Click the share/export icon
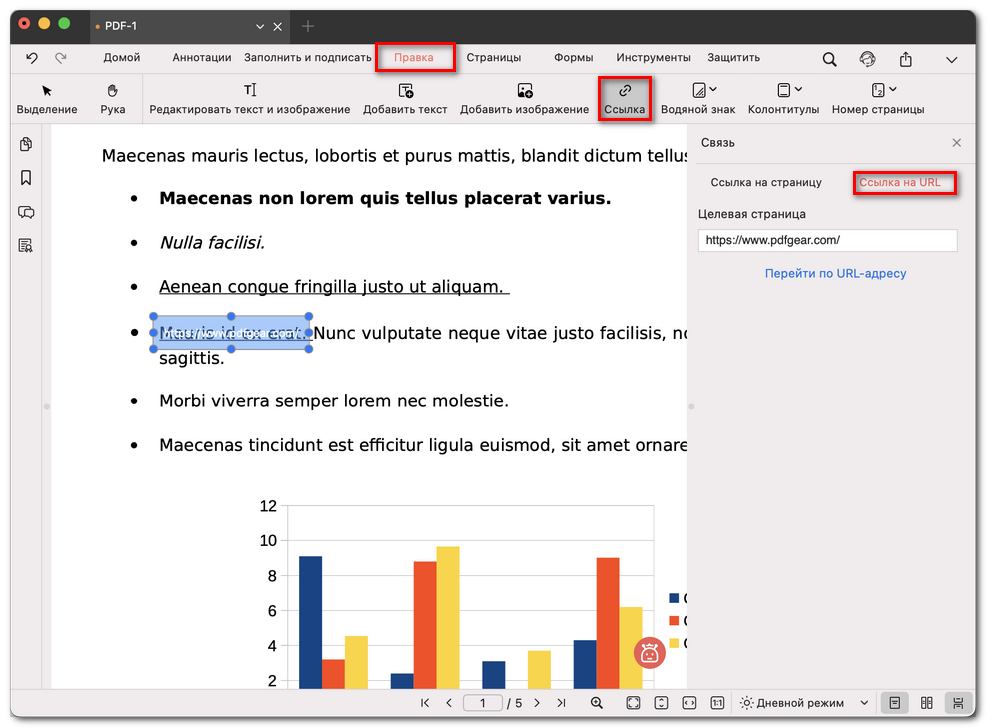 click(x=906, y=59)
